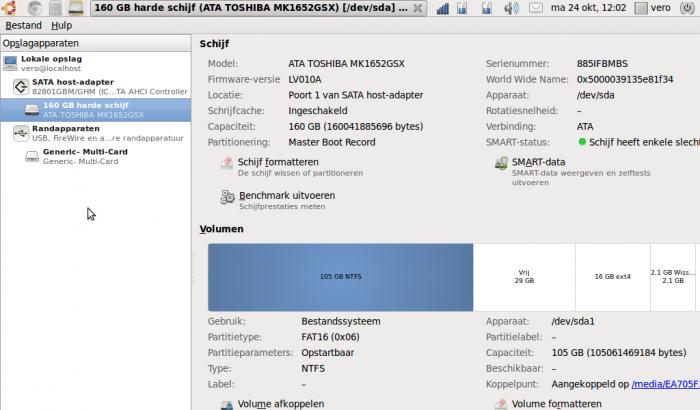
Task: Open the network signal strength indicator
Action: (442, 8)
